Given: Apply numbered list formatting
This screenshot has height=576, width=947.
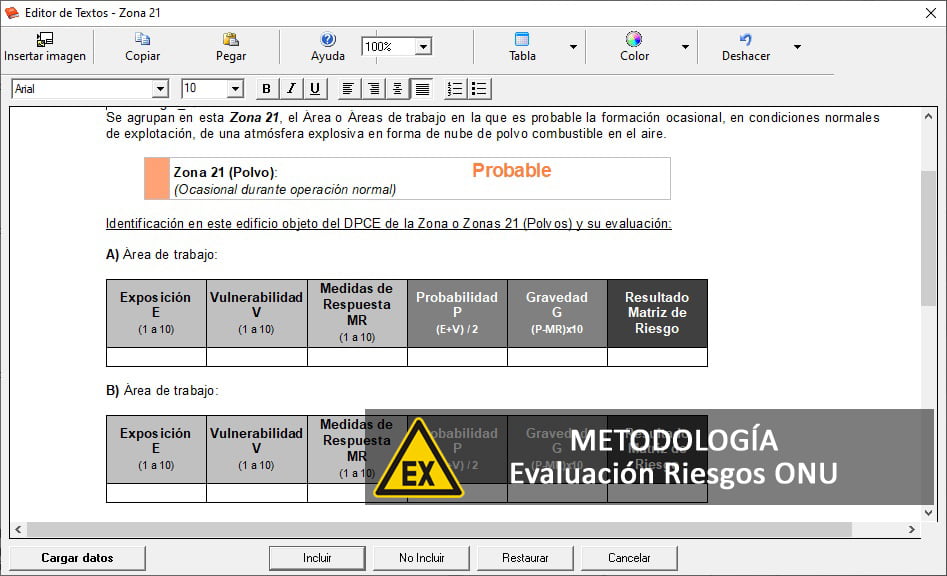Looking at the screenshot, I should click(455, 89).
